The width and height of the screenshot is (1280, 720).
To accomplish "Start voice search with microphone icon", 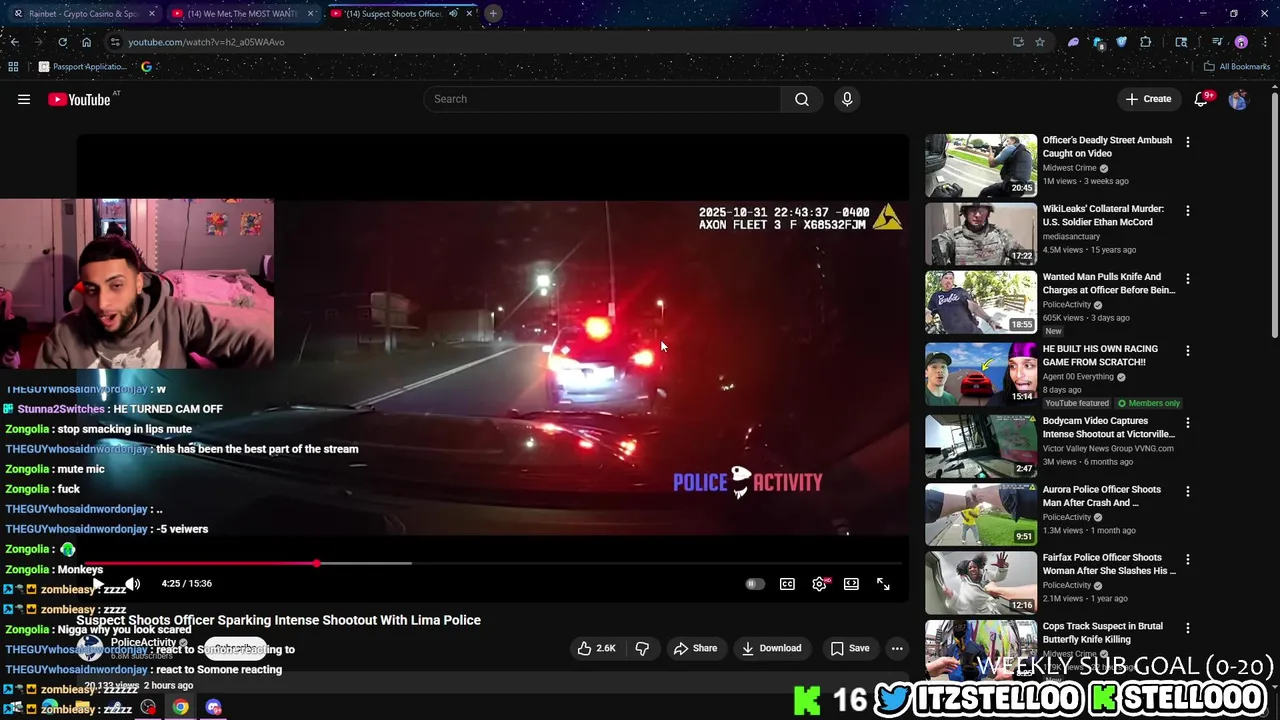I will point(847,99).
